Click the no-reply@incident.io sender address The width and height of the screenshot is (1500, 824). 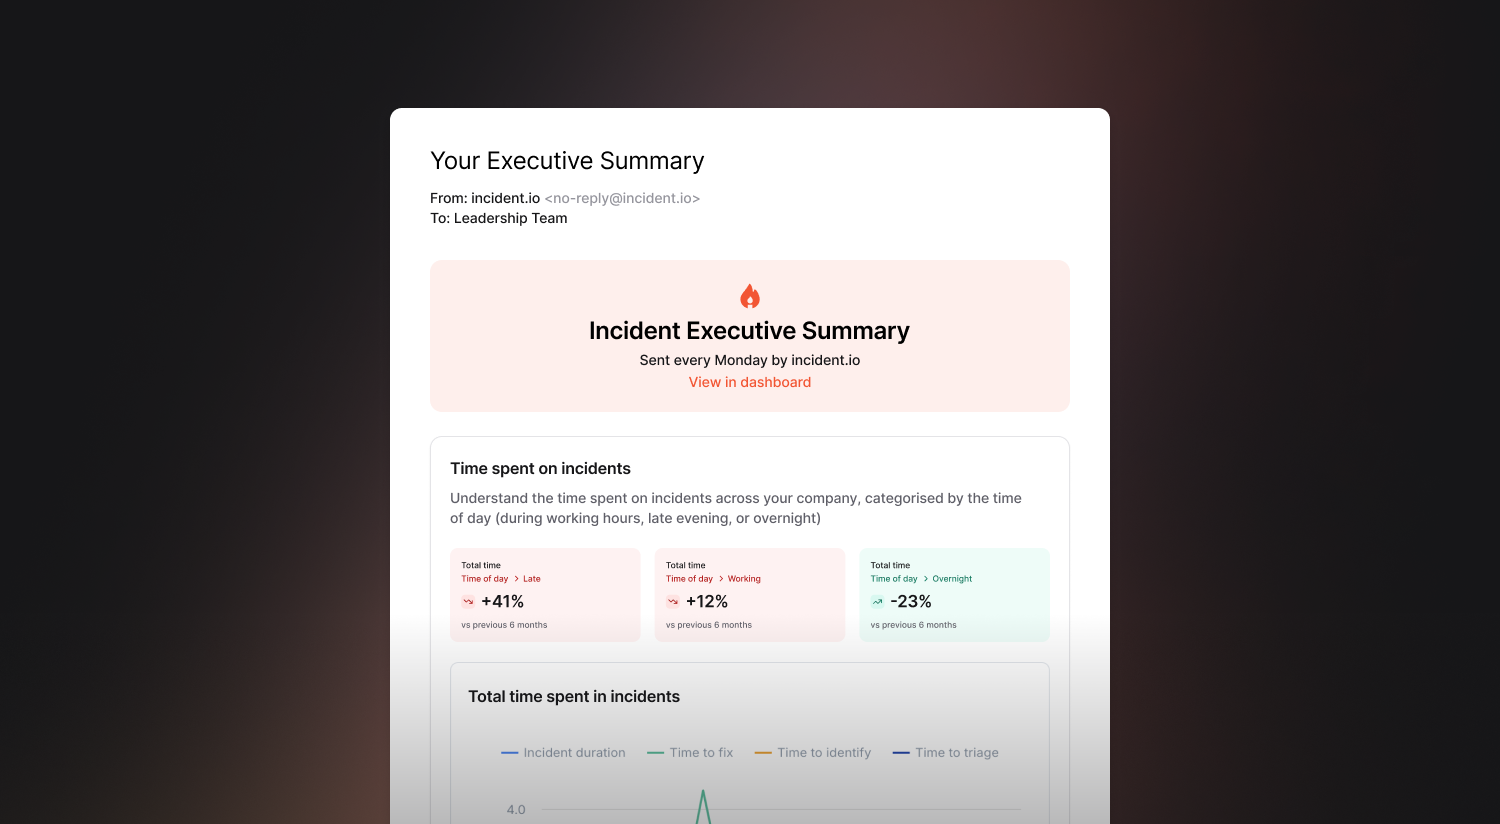[622, 198]
